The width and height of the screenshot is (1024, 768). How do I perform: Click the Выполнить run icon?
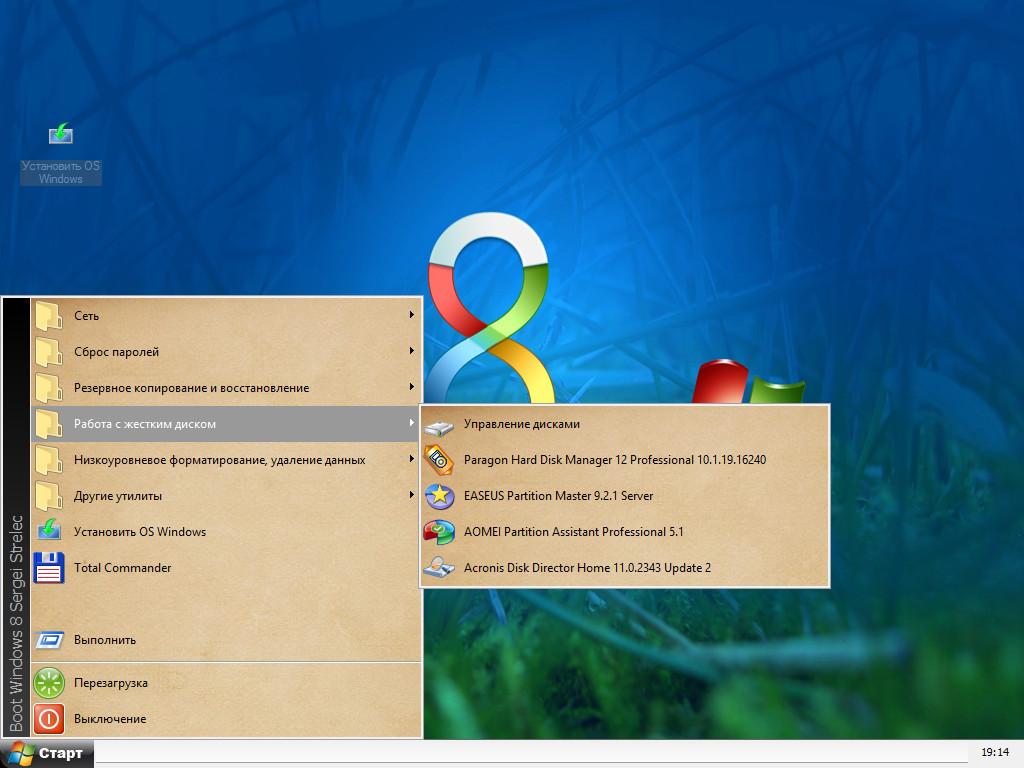click(x=49, y=640)
